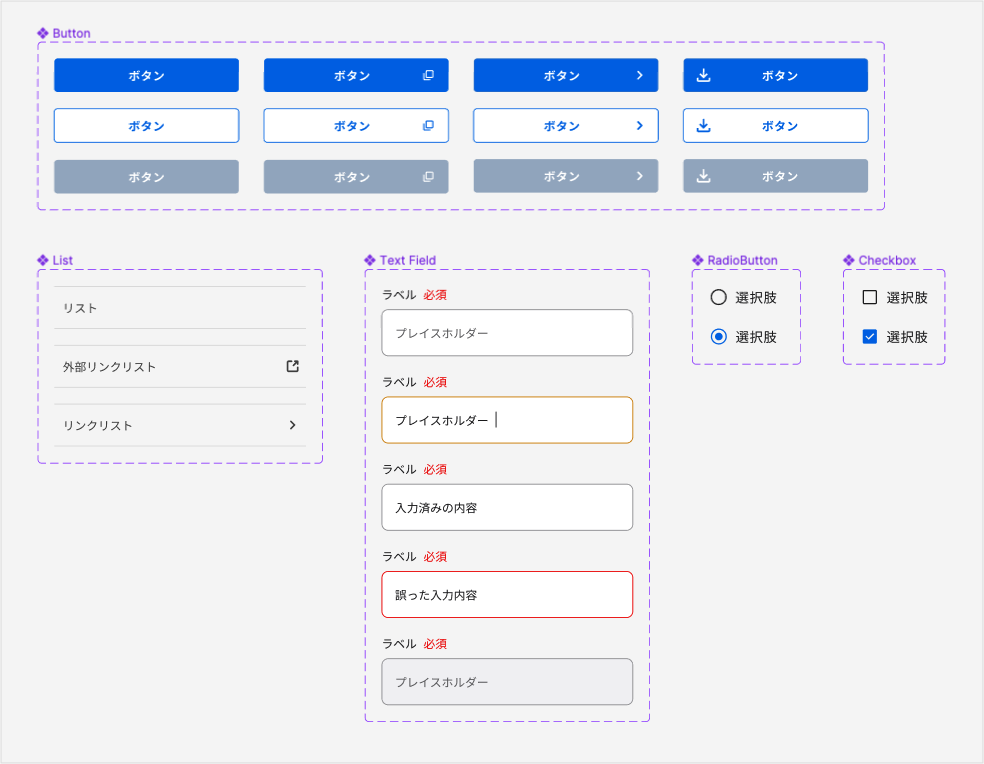The width and height of the screenshot is (984, 764).
Task: Click the red-bordered 誤った入力内容 text field
Action: tap(507, 595)
